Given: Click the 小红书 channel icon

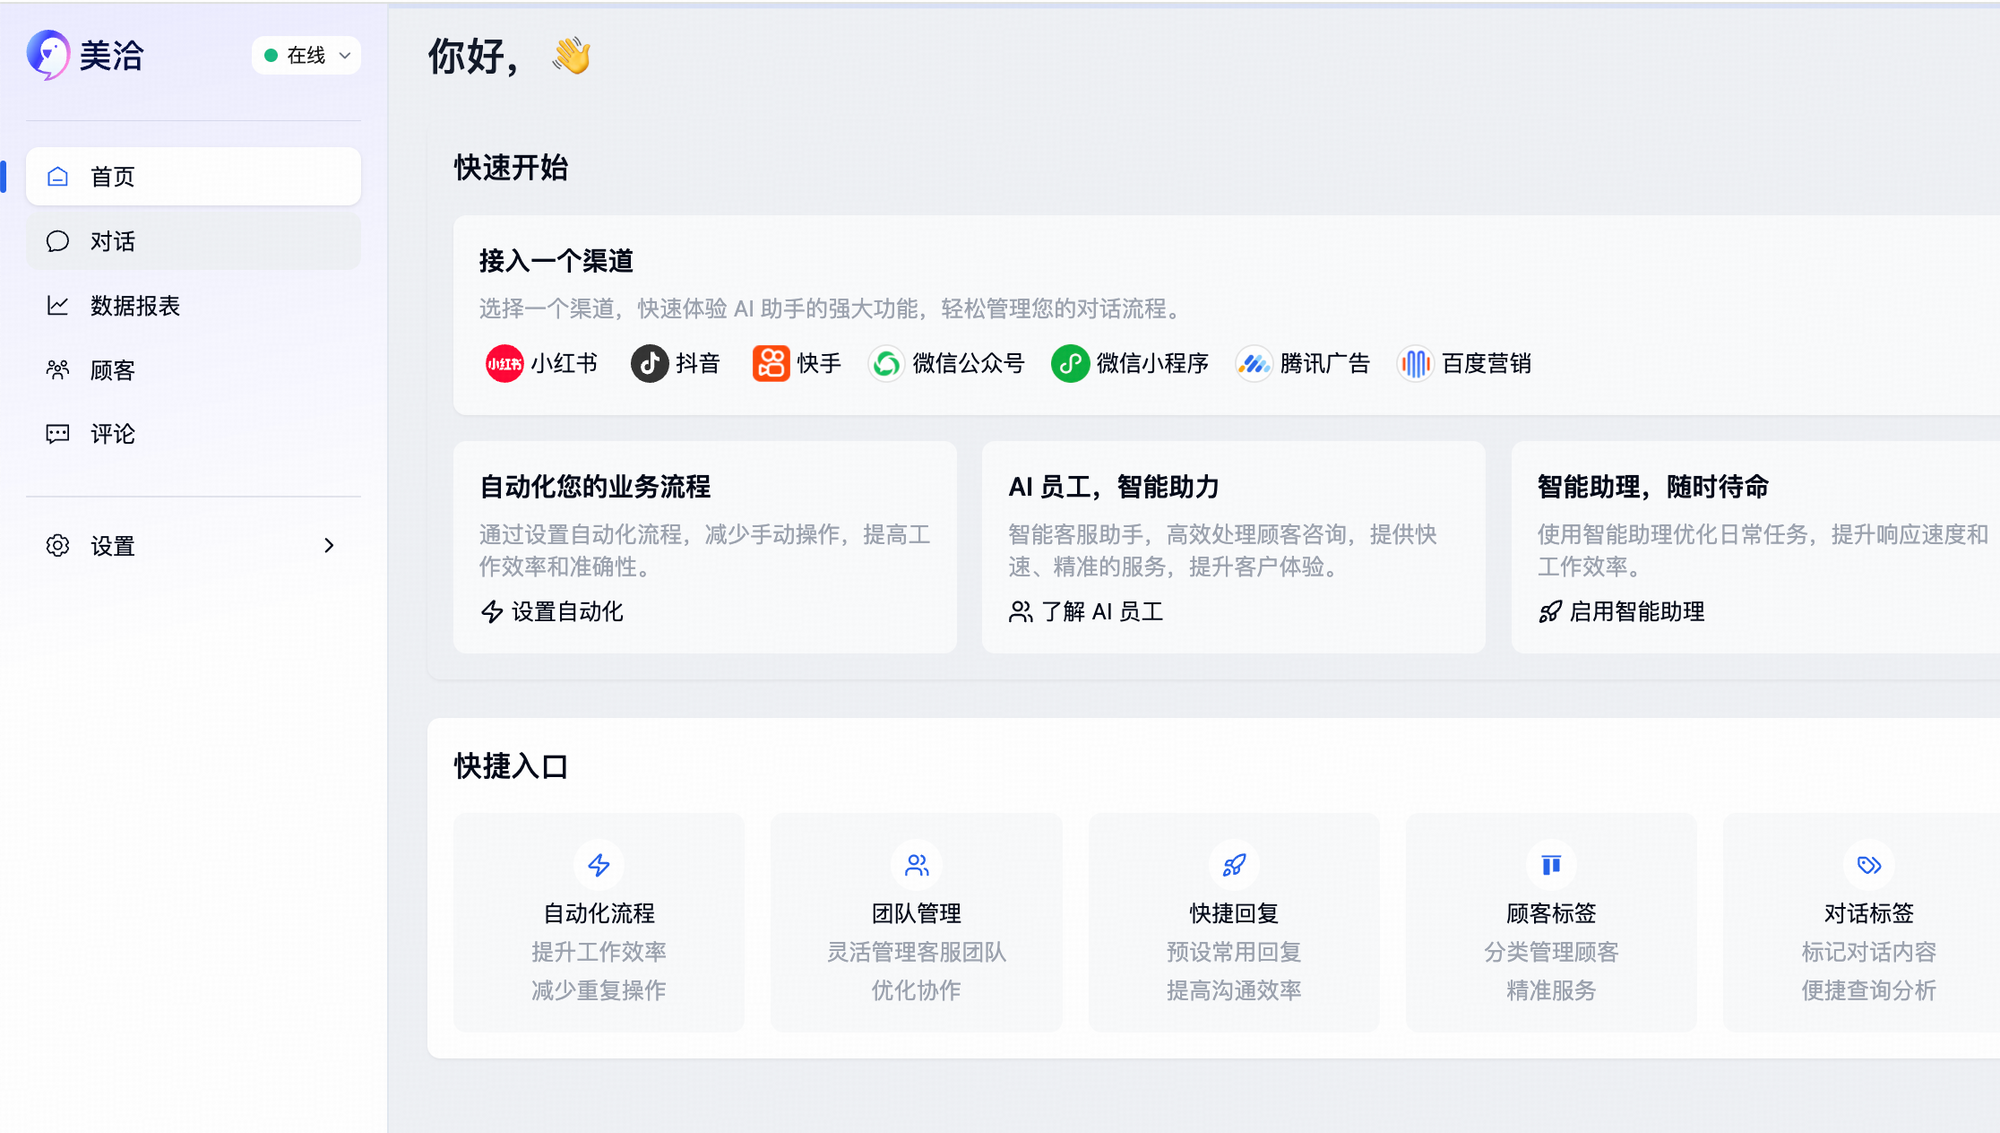Looking at the screenshot, I should 504,364.
